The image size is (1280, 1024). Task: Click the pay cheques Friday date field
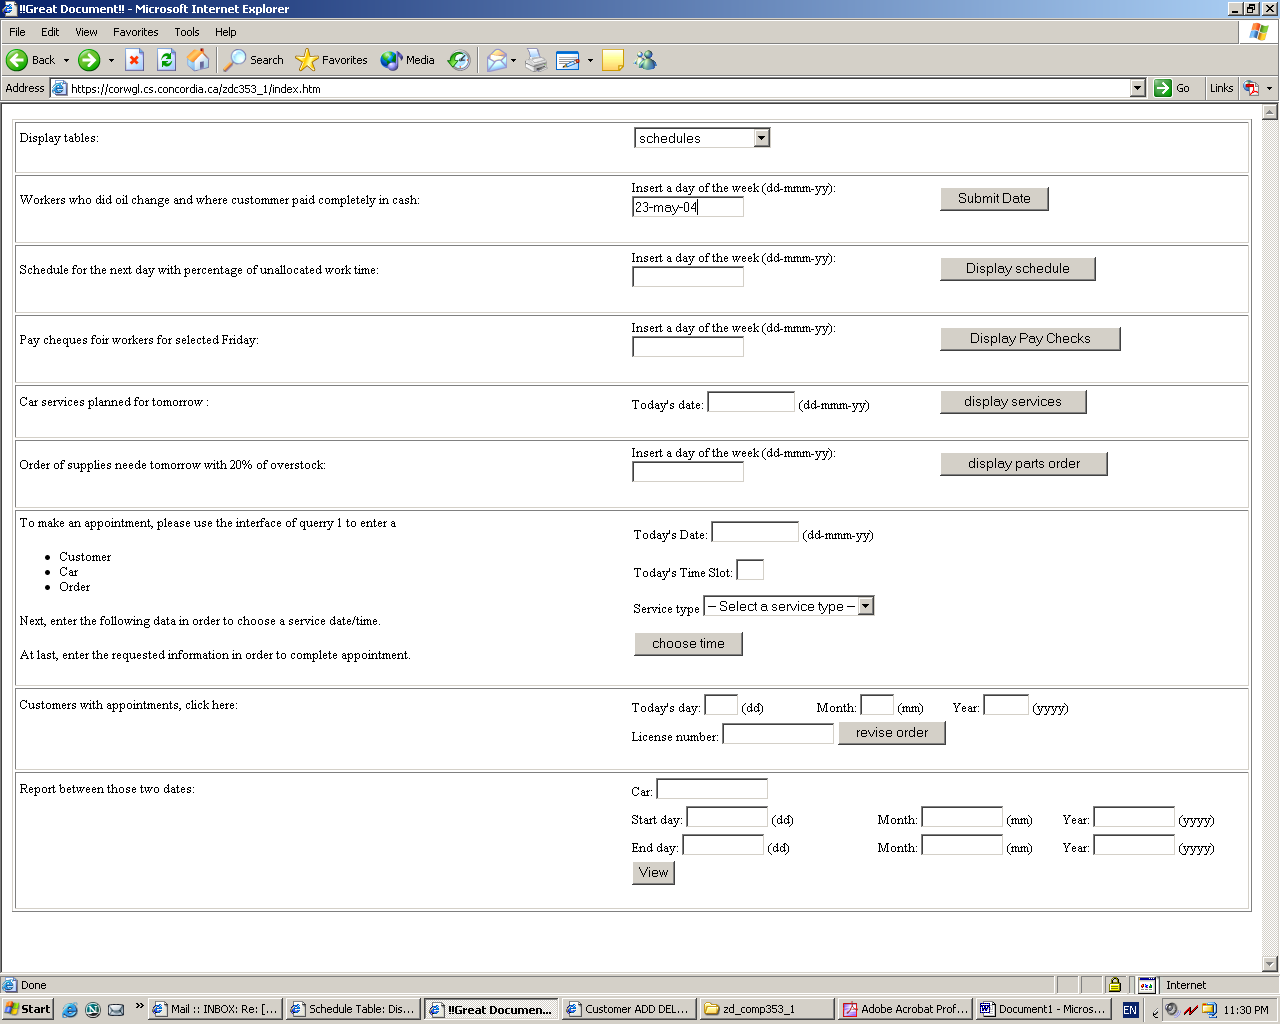(x=688, y=347)
